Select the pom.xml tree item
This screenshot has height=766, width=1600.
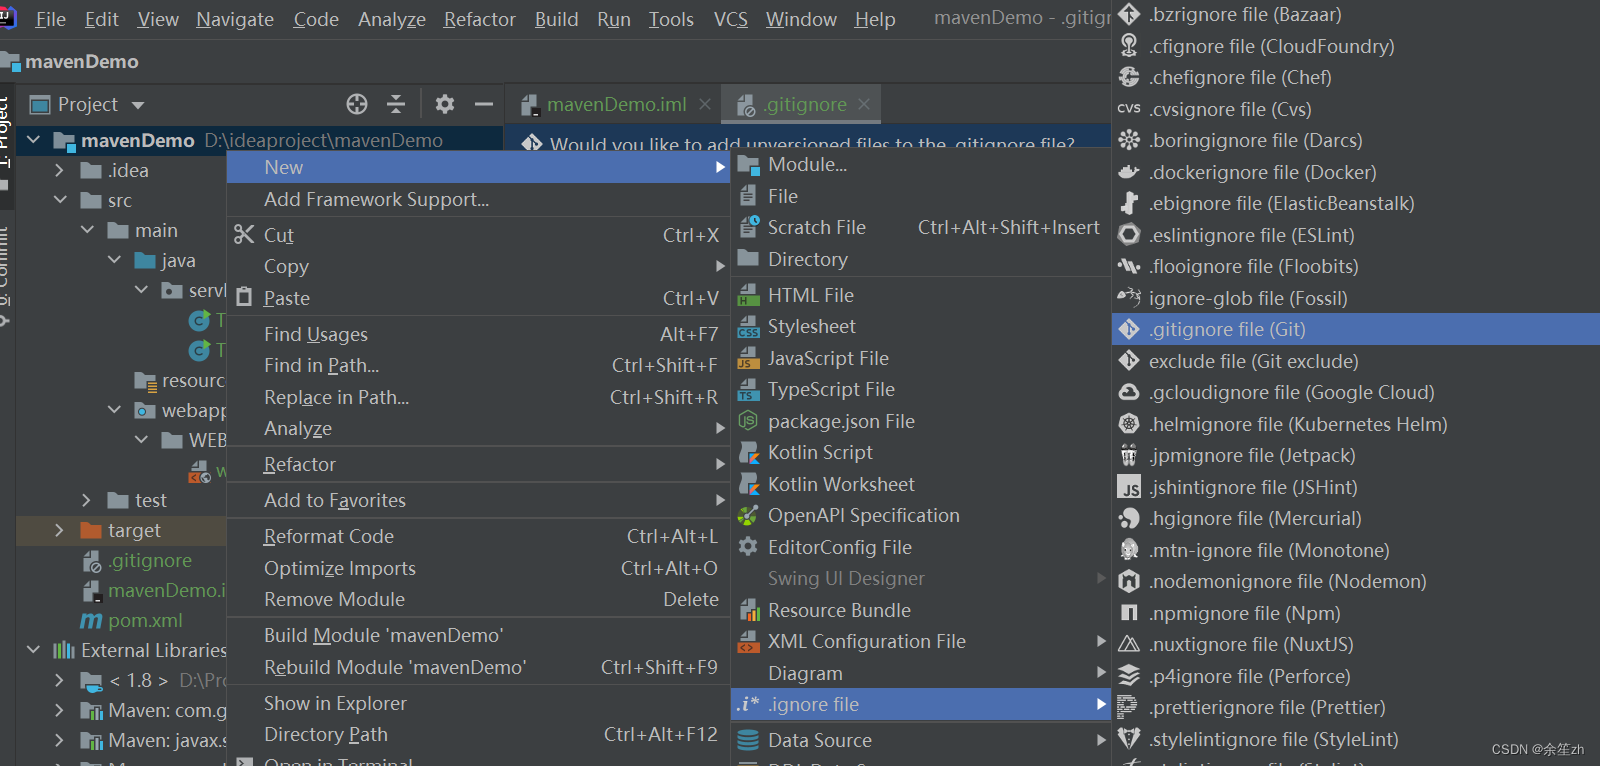pos(145,620)
